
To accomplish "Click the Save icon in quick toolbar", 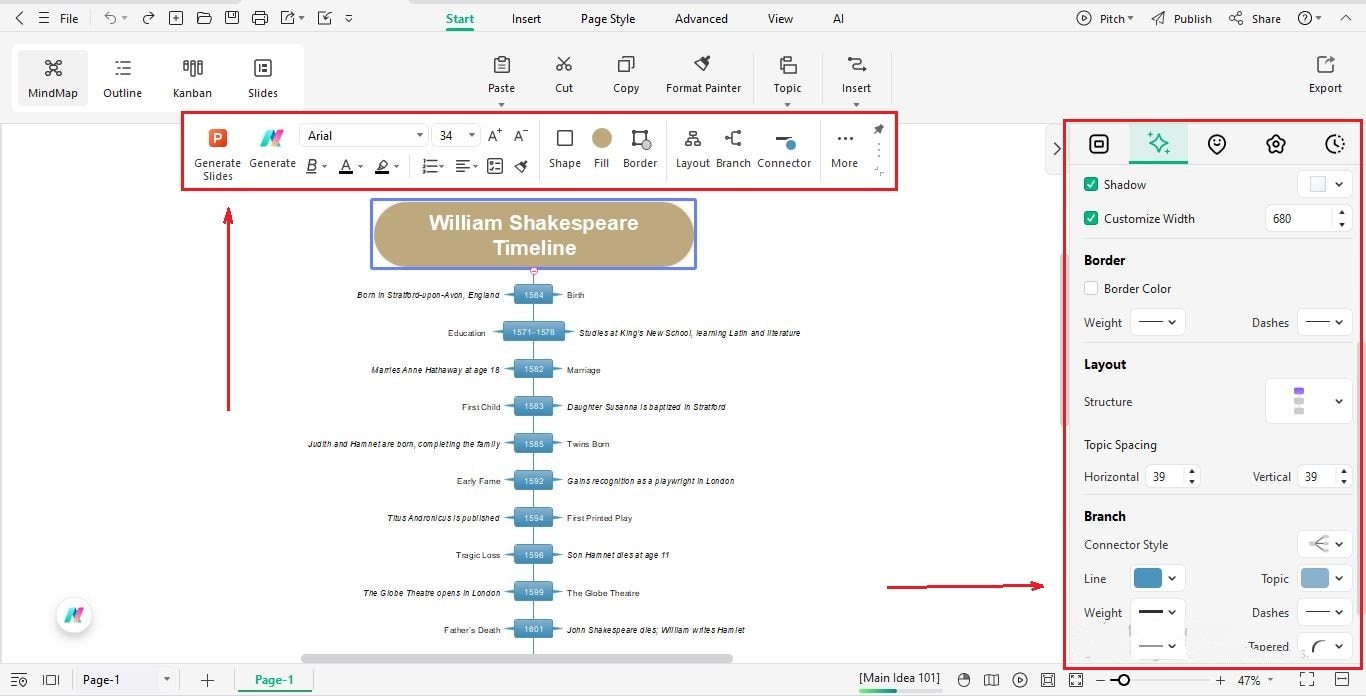I will point(232,18).
